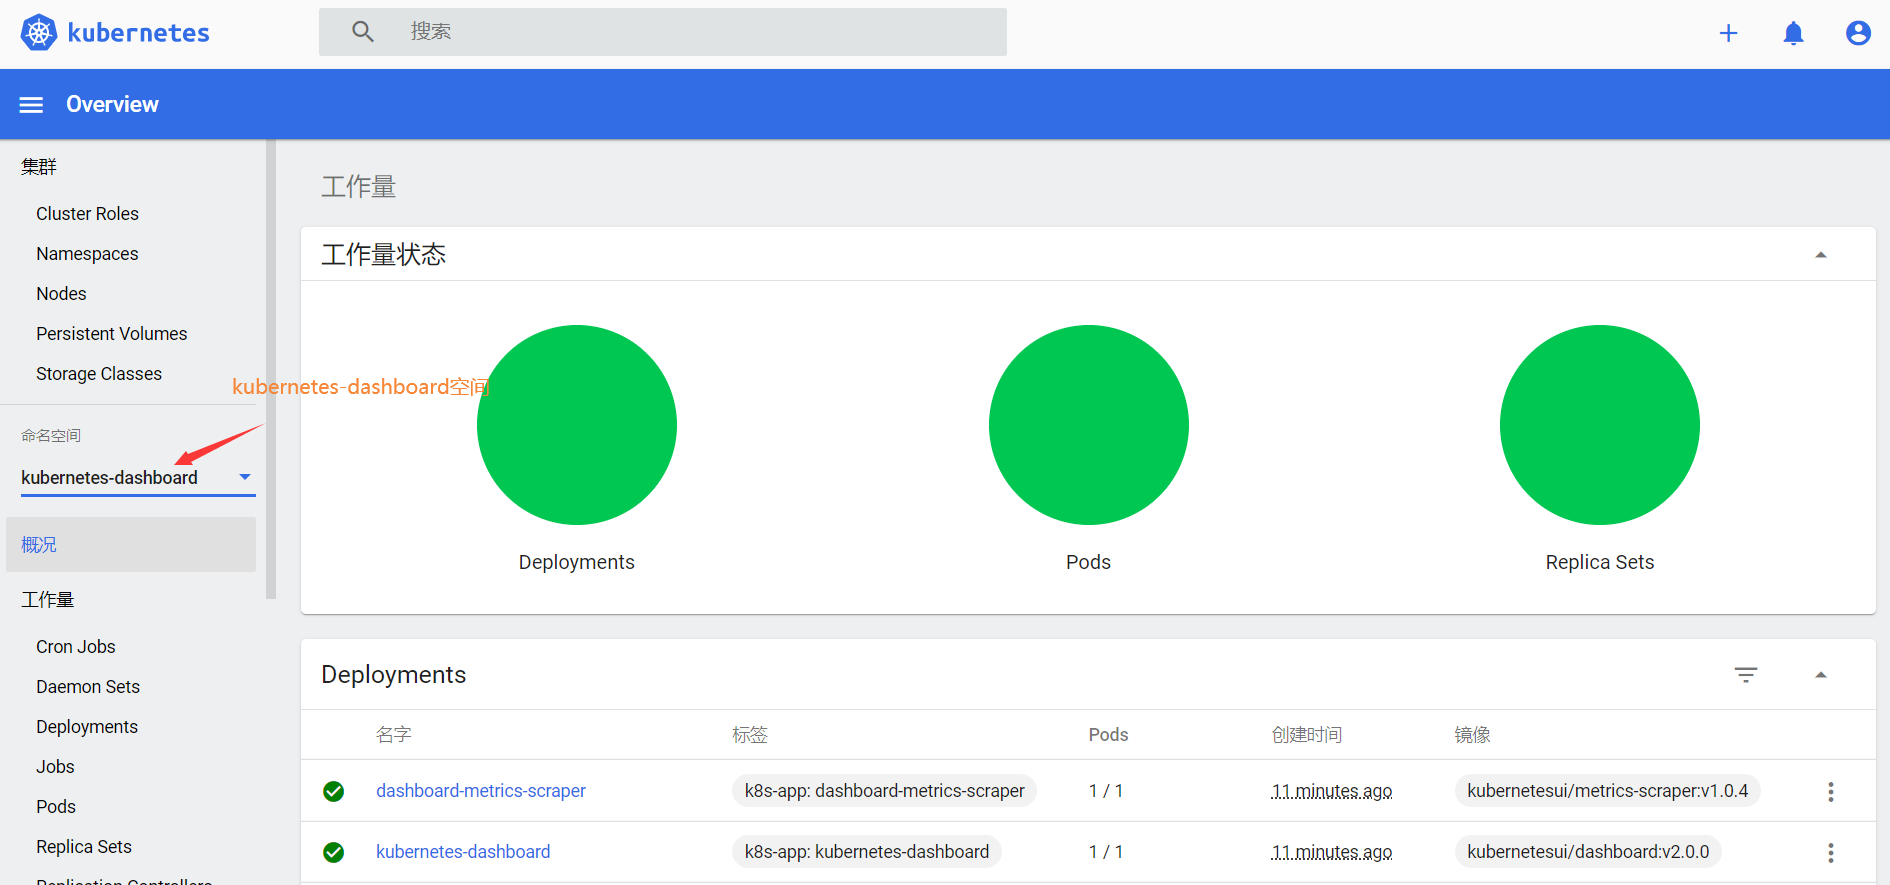1890x885 pixels.
Task: Open Persistent Volumes in sidebar
Action: click(x=111, y=334)
